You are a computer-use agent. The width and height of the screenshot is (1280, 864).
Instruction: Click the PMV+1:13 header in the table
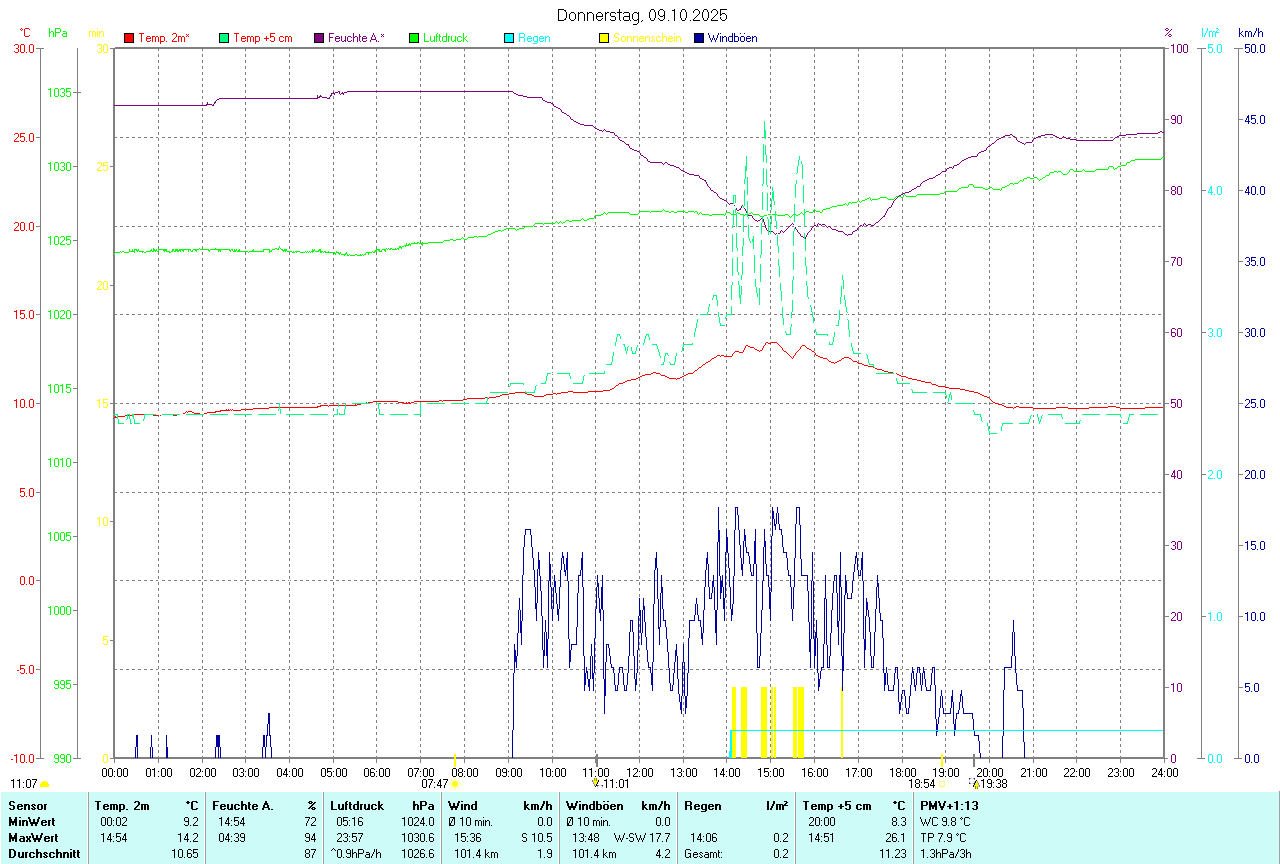click(x=949, y=805)
